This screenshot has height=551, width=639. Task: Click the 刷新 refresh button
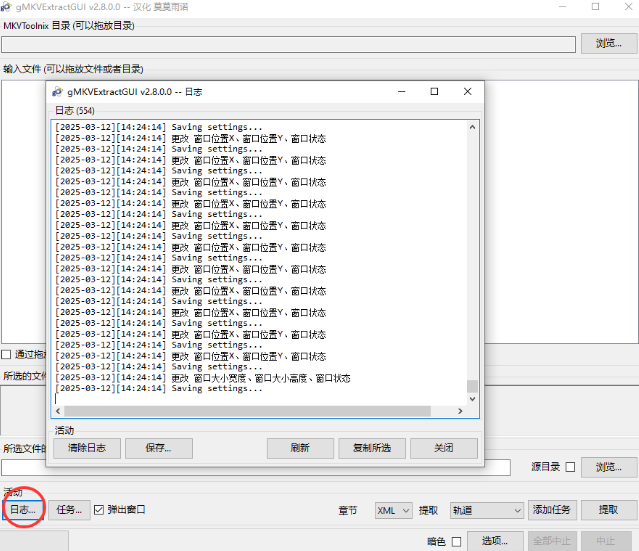[300, 448]
